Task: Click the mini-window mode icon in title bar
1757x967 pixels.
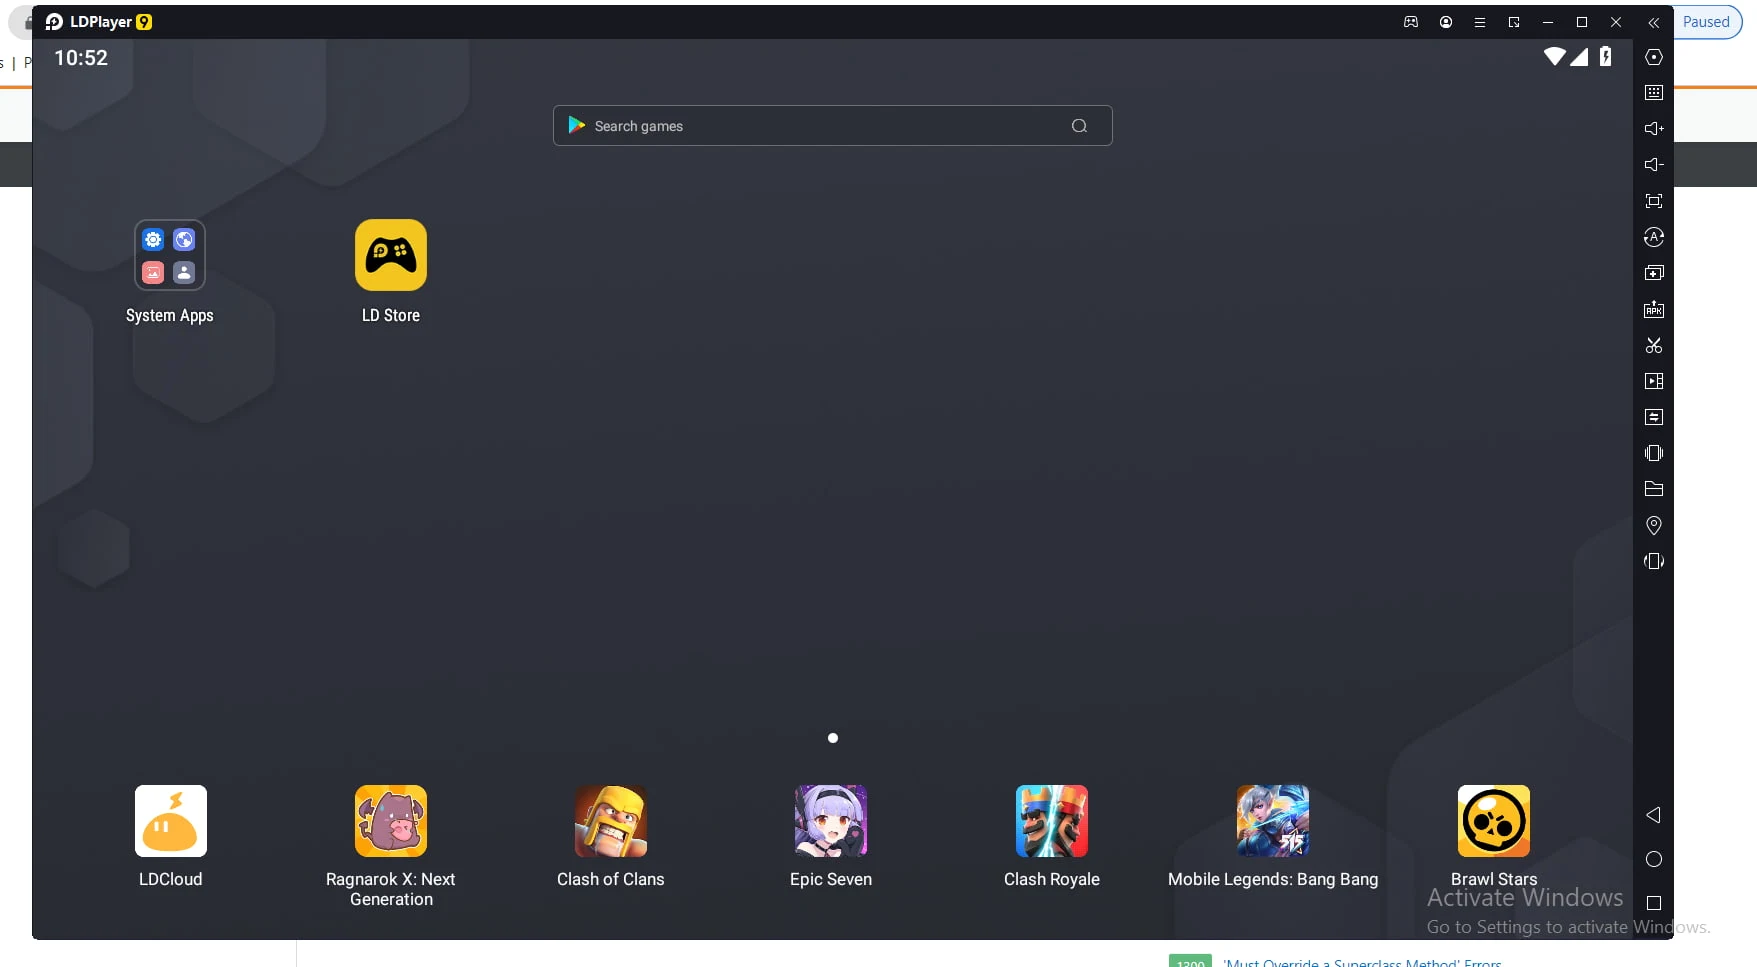Action: 1514,22
